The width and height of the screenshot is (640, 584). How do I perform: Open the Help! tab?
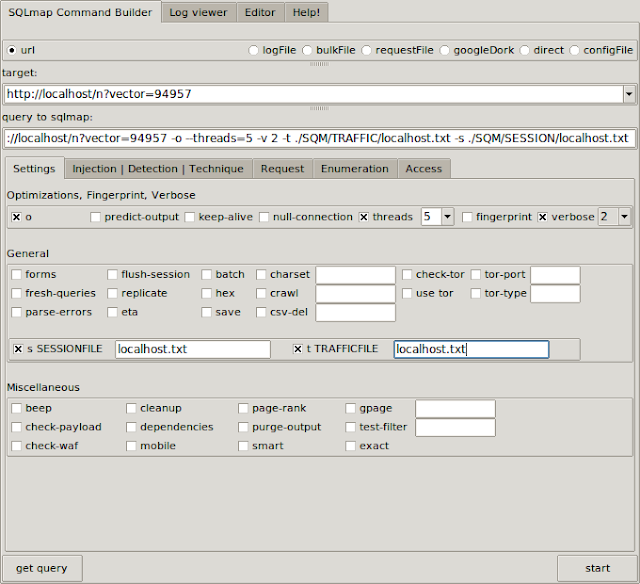(x=306, y=12)
